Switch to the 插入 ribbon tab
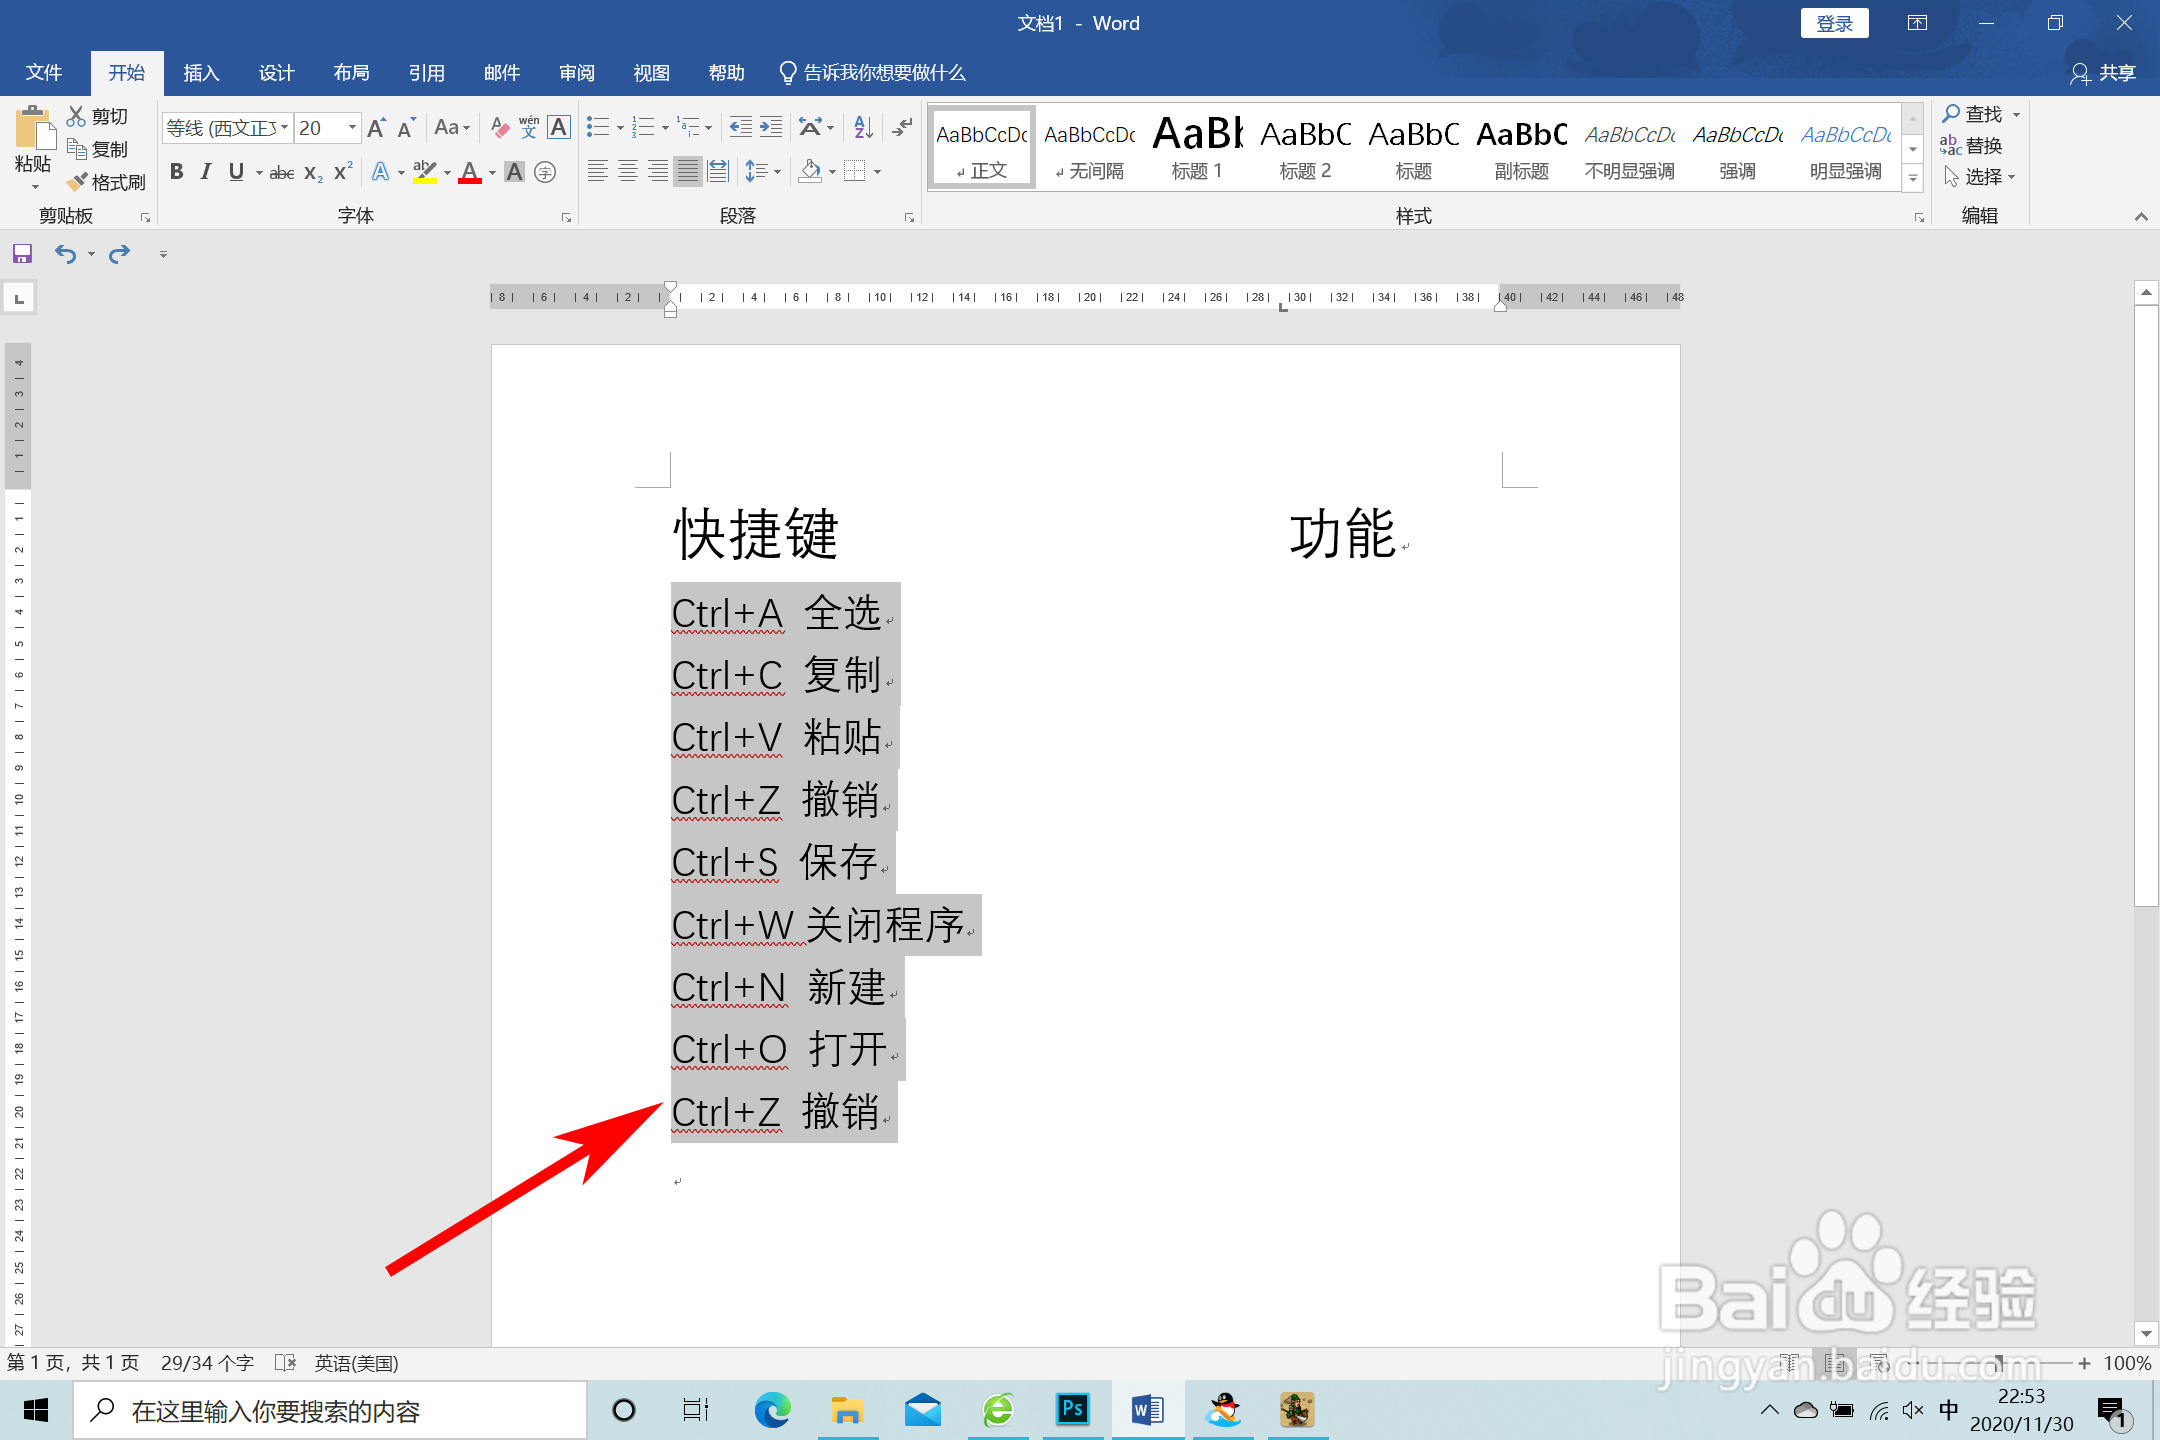 pyautogui.click(x=201, y=72)
